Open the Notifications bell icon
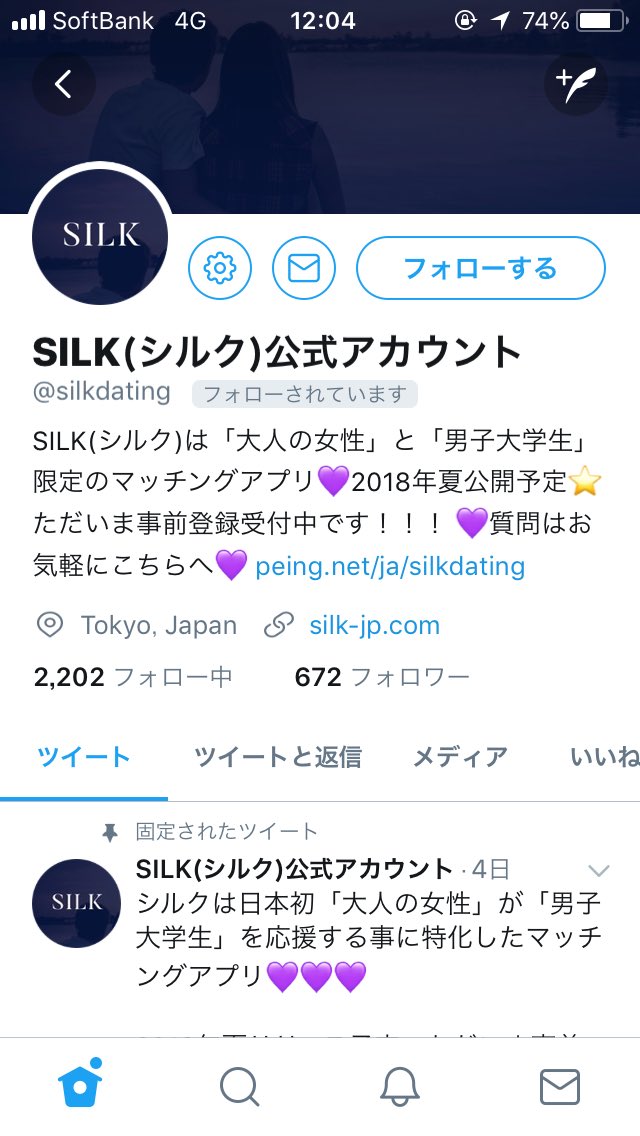 tap(400, 1087)
